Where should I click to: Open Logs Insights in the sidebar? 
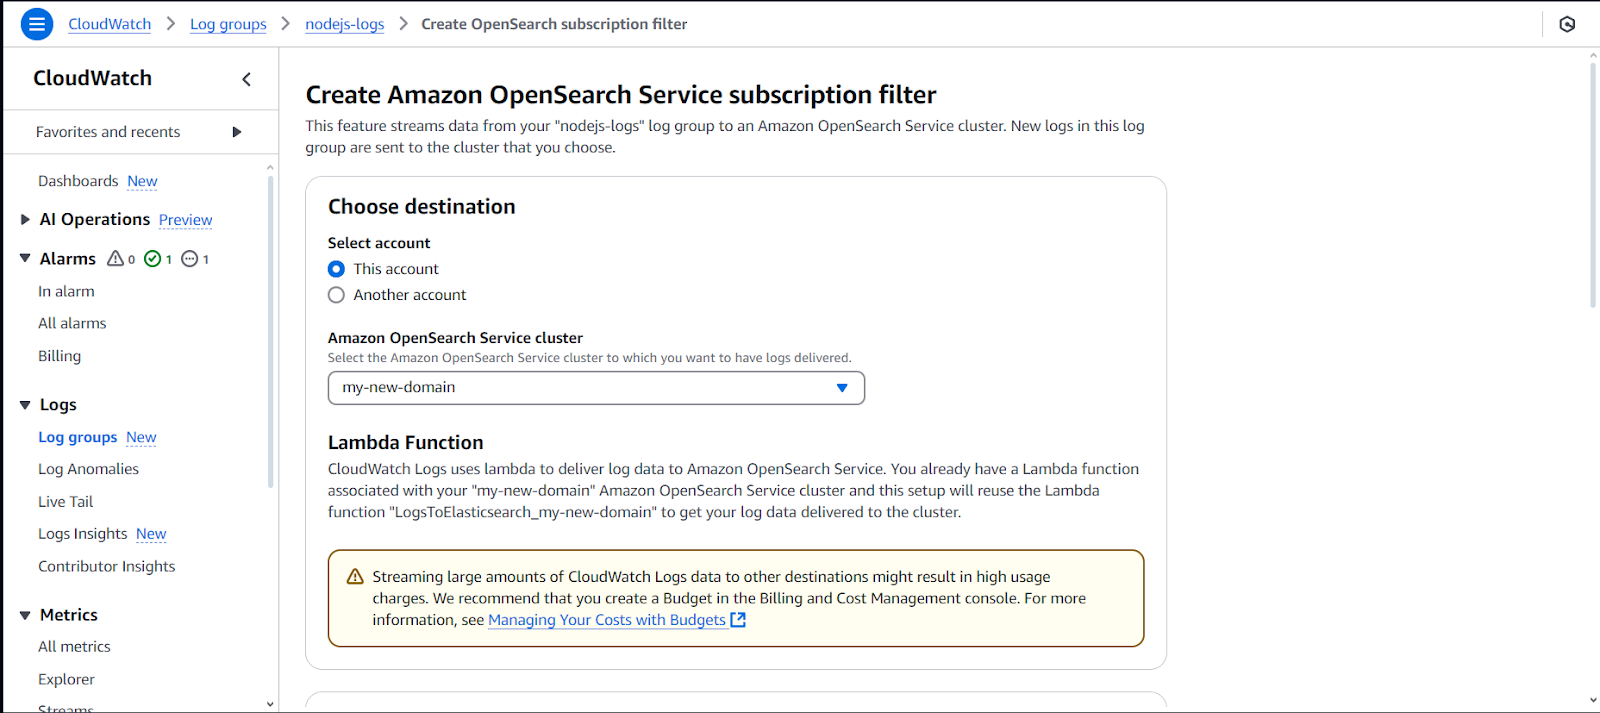coord(83,534)
